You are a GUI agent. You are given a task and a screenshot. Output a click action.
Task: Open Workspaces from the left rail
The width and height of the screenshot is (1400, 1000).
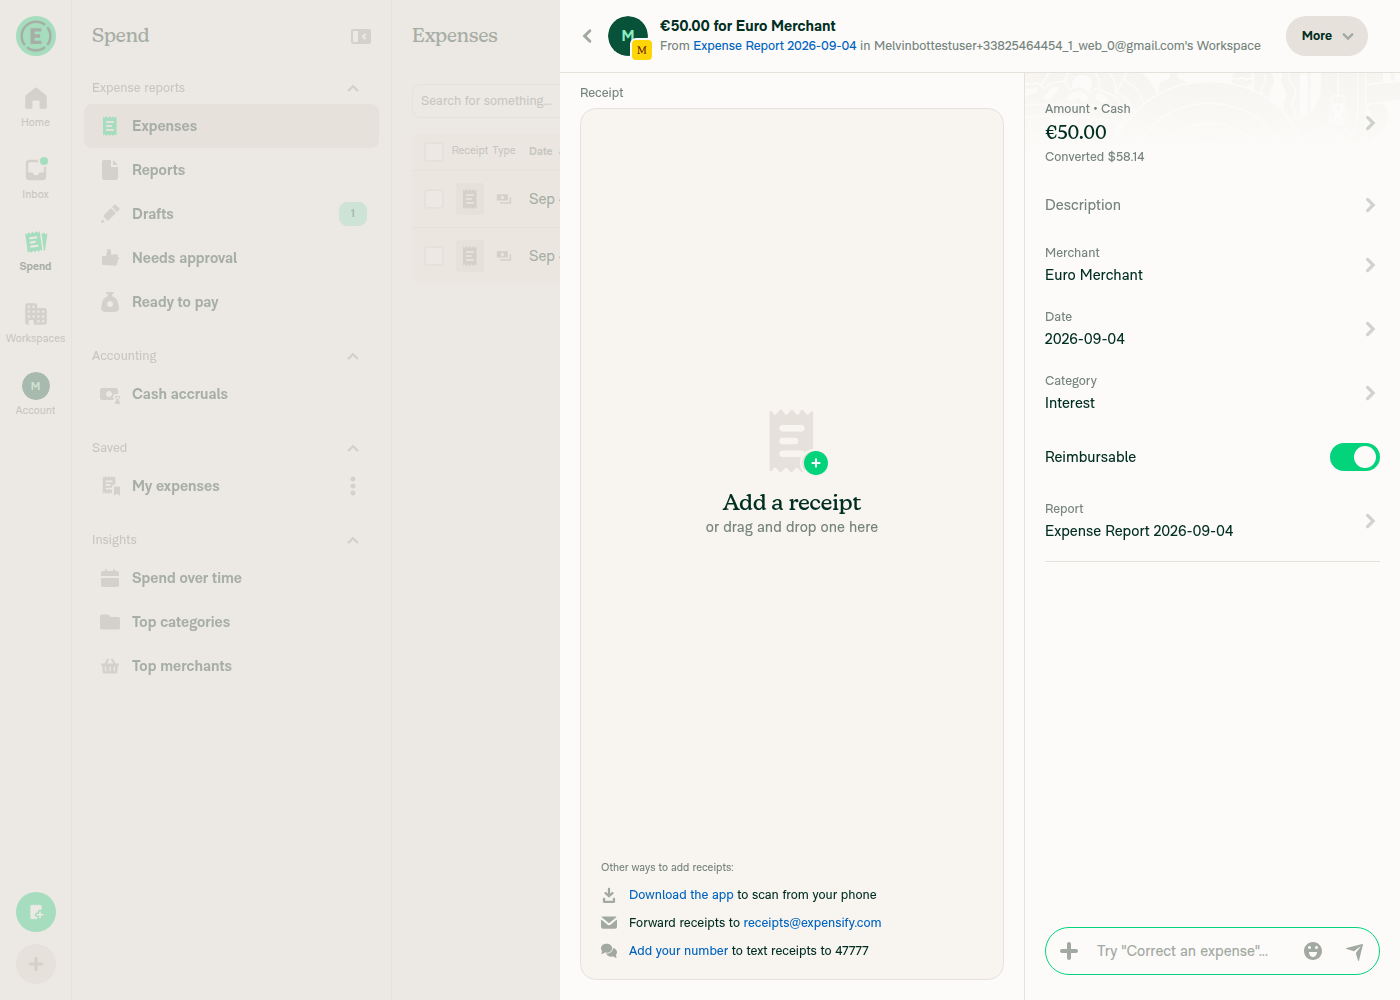click(x=36, y=322)
